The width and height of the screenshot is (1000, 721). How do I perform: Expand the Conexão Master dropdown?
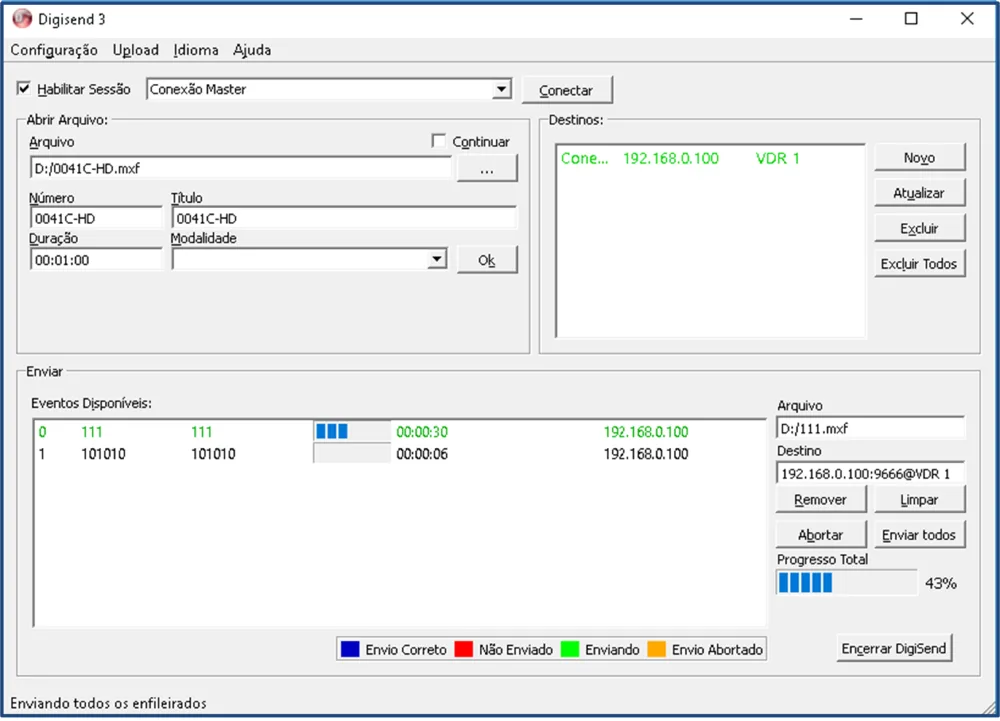(x=502, y=89)
